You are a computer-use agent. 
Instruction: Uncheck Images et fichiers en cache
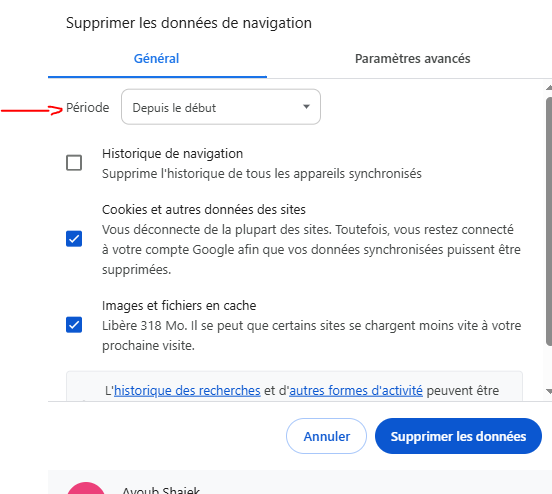74,325
